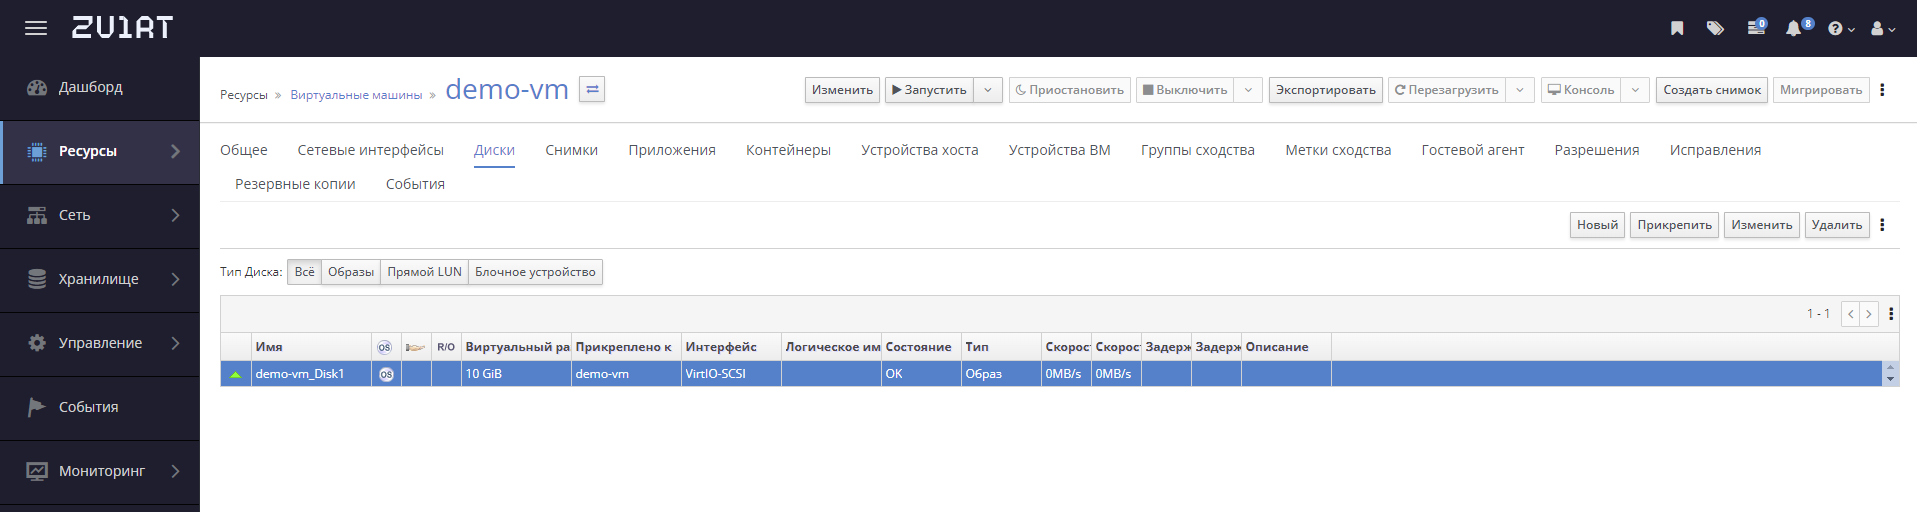Select Прямой LUN disk type filter

[424, 272]
